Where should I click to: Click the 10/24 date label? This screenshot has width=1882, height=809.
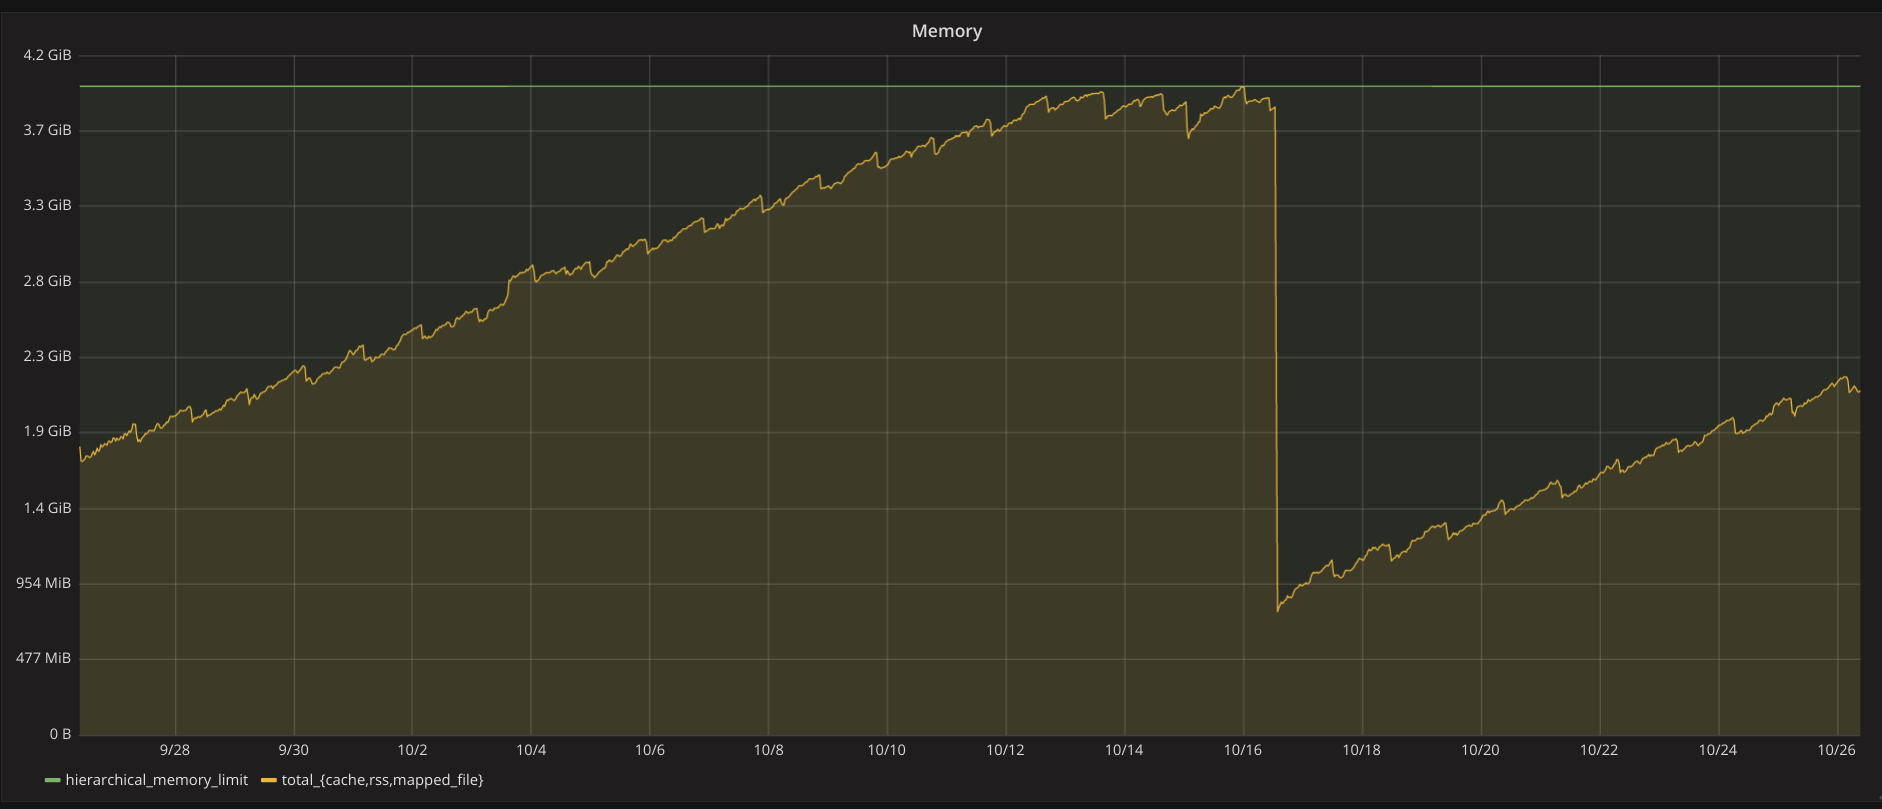pyautogui.click(x=1717, y=750)
